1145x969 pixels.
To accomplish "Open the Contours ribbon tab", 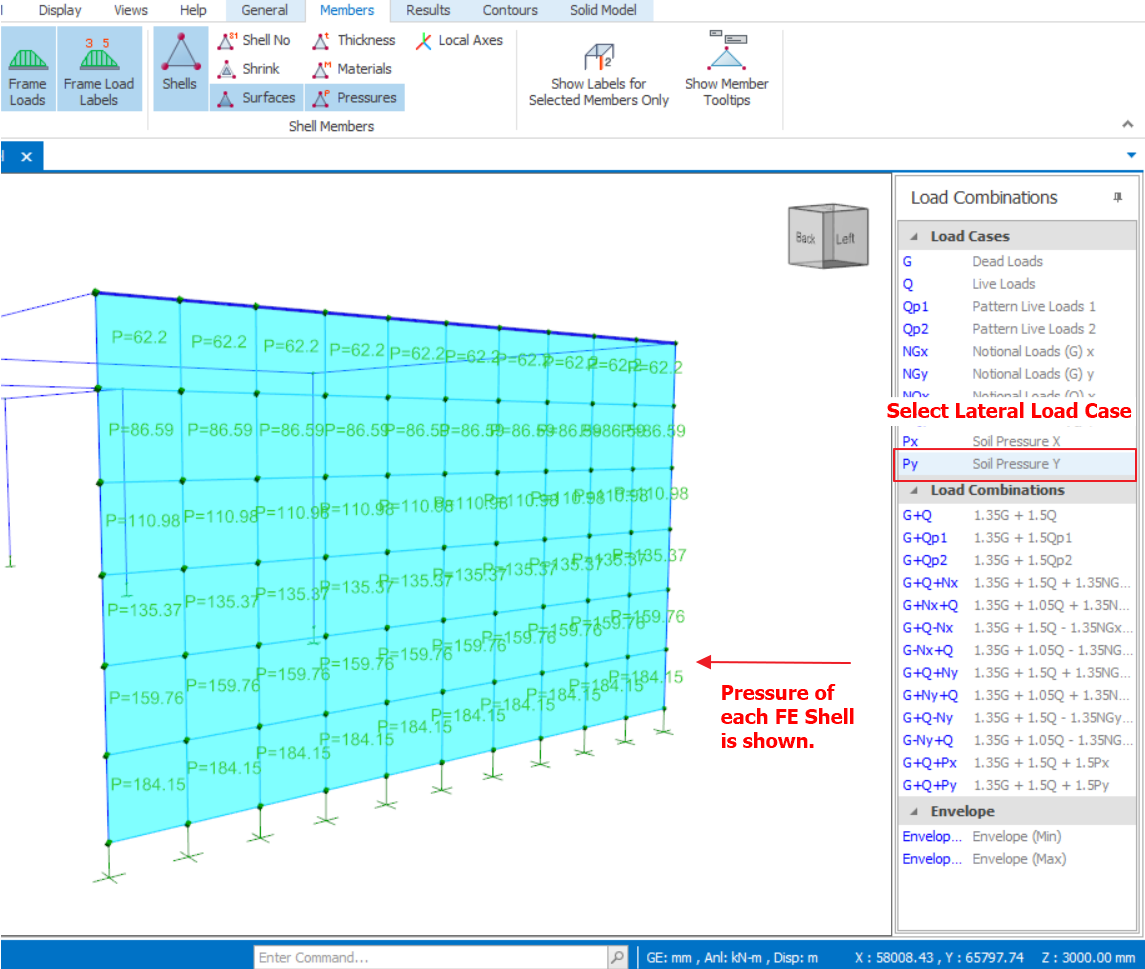I will [510, 10].
